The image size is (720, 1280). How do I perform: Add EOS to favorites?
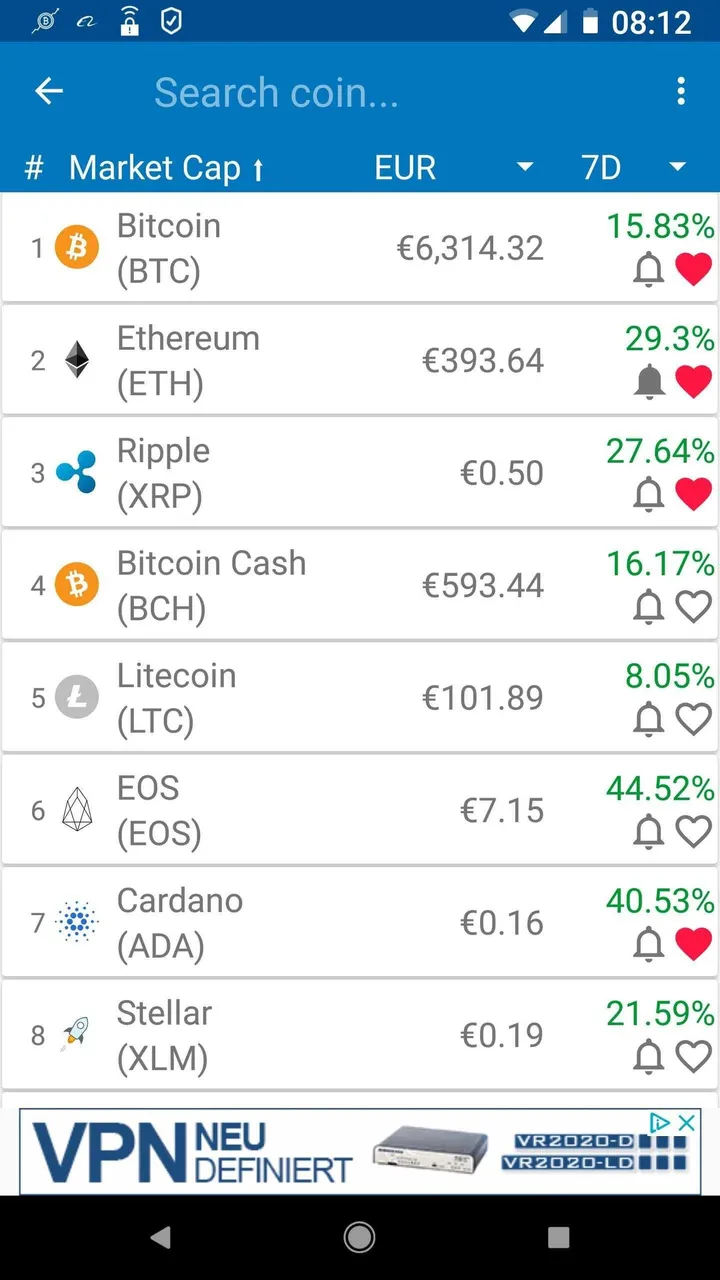coord(694,831)
